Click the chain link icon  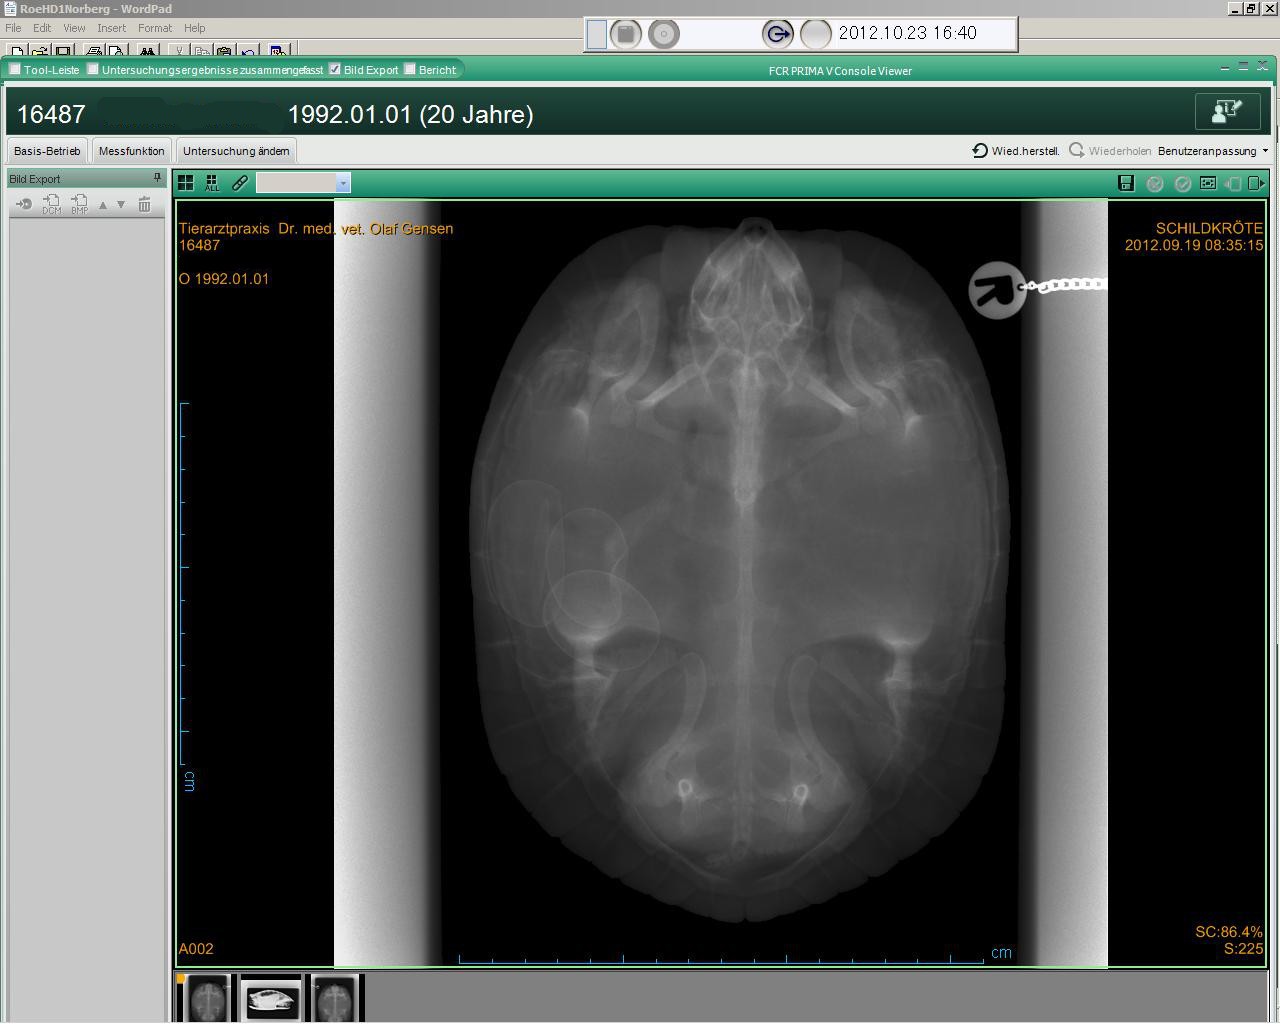pyautogui.click(x=240, y=183)
